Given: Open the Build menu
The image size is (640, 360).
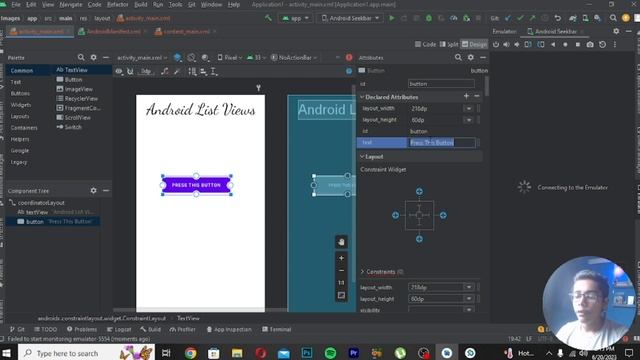Looking at the screenshot, I should [x=141, y=4].
